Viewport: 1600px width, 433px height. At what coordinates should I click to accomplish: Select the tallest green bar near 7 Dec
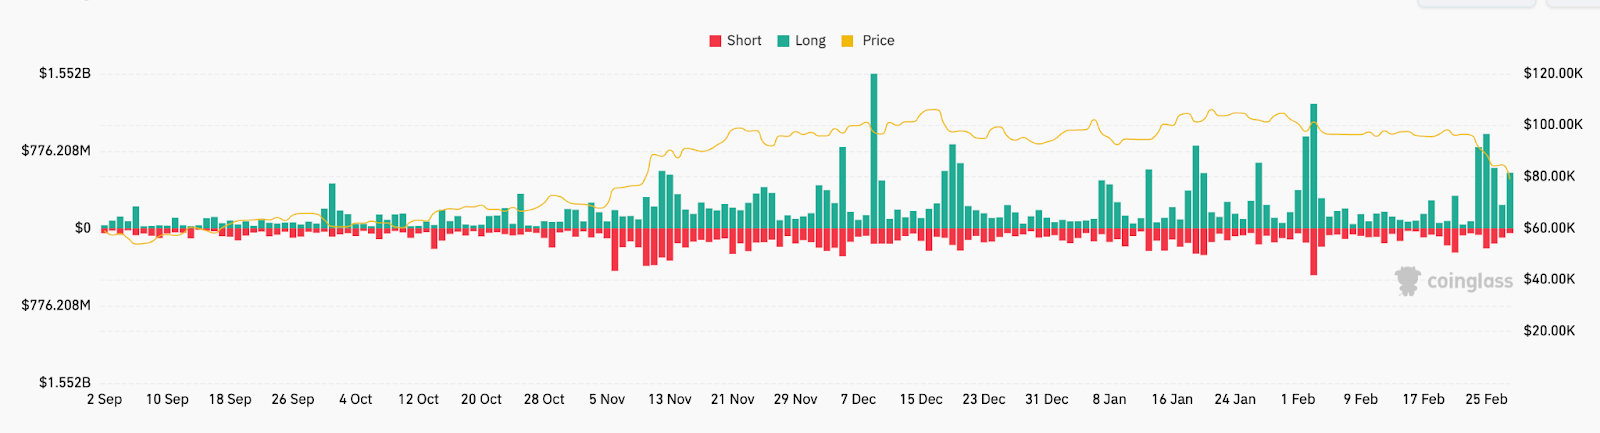[x=874, y=150]
